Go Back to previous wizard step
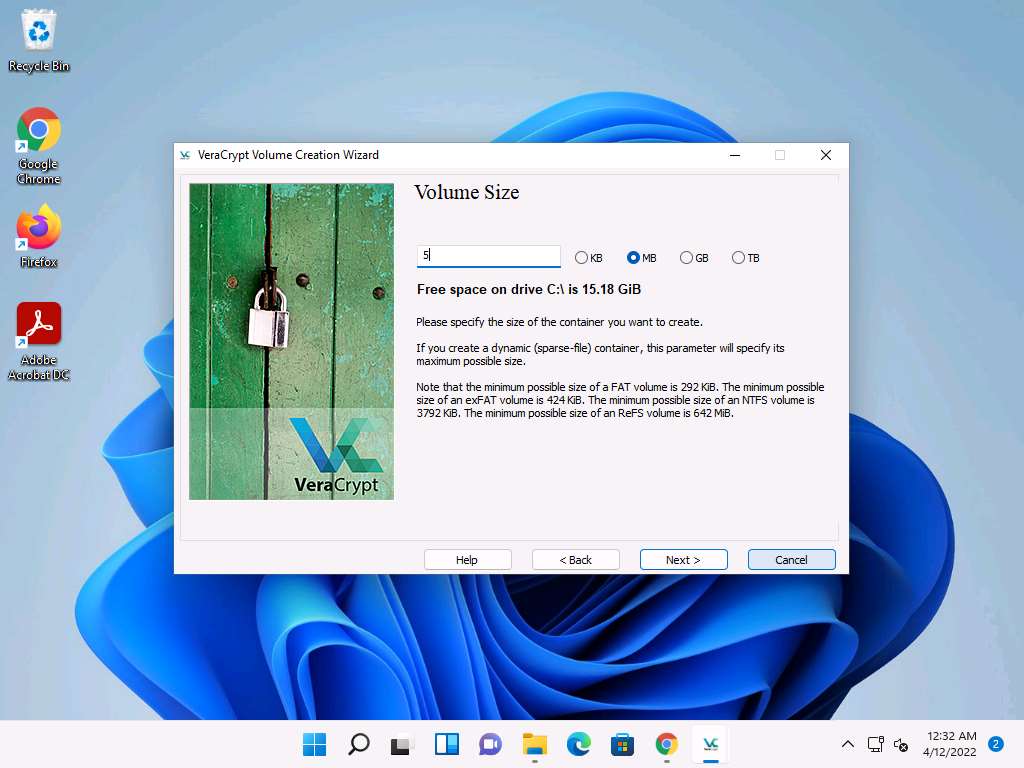The height and width of the screenshot is (768, 1024). [575, 560]
